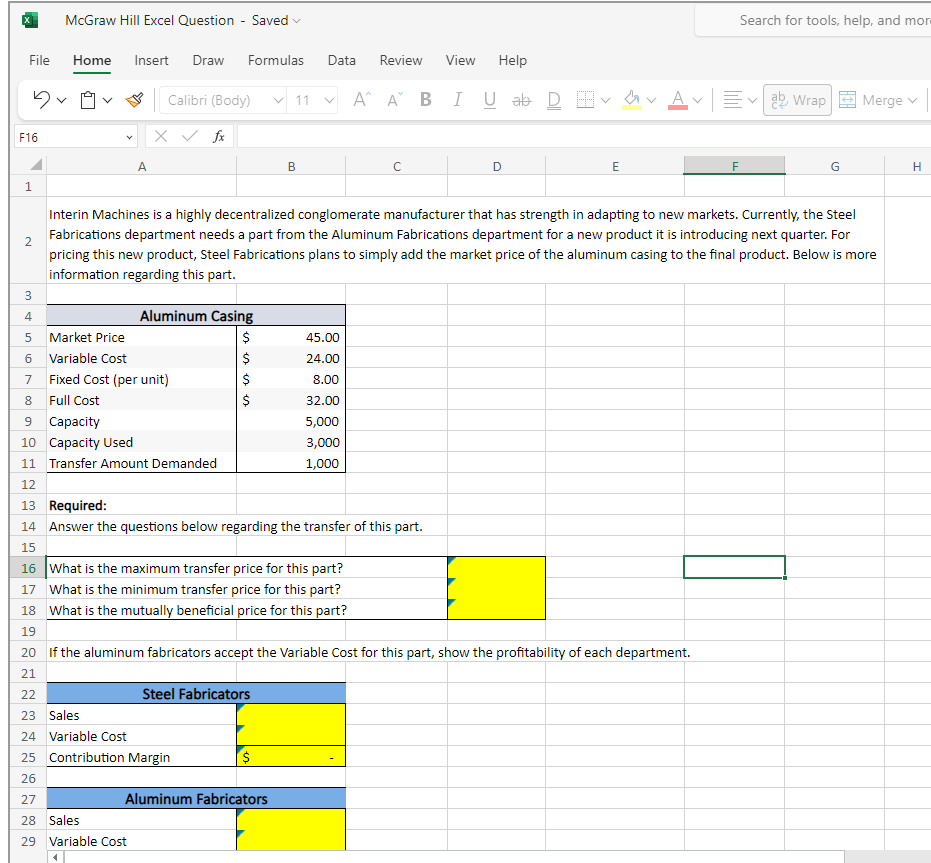Click the cell entry confirm checkmark
The height and width of the screenshot is (863, 931).
click(190, 135)
